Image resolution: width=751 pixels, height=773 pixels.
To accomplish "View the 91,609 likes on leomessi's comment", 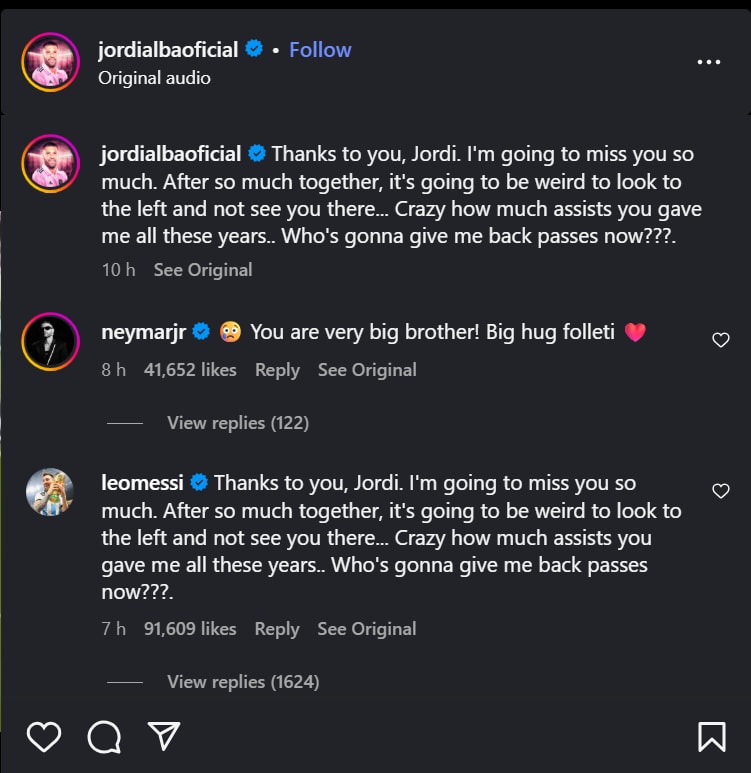I will pos(190,629).
